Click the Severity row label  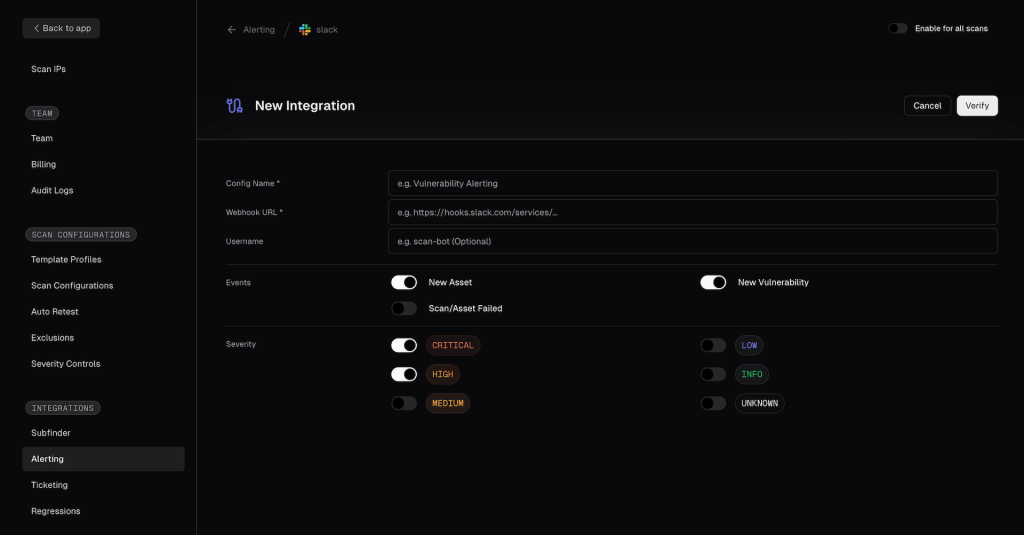[x=240, y=344]
